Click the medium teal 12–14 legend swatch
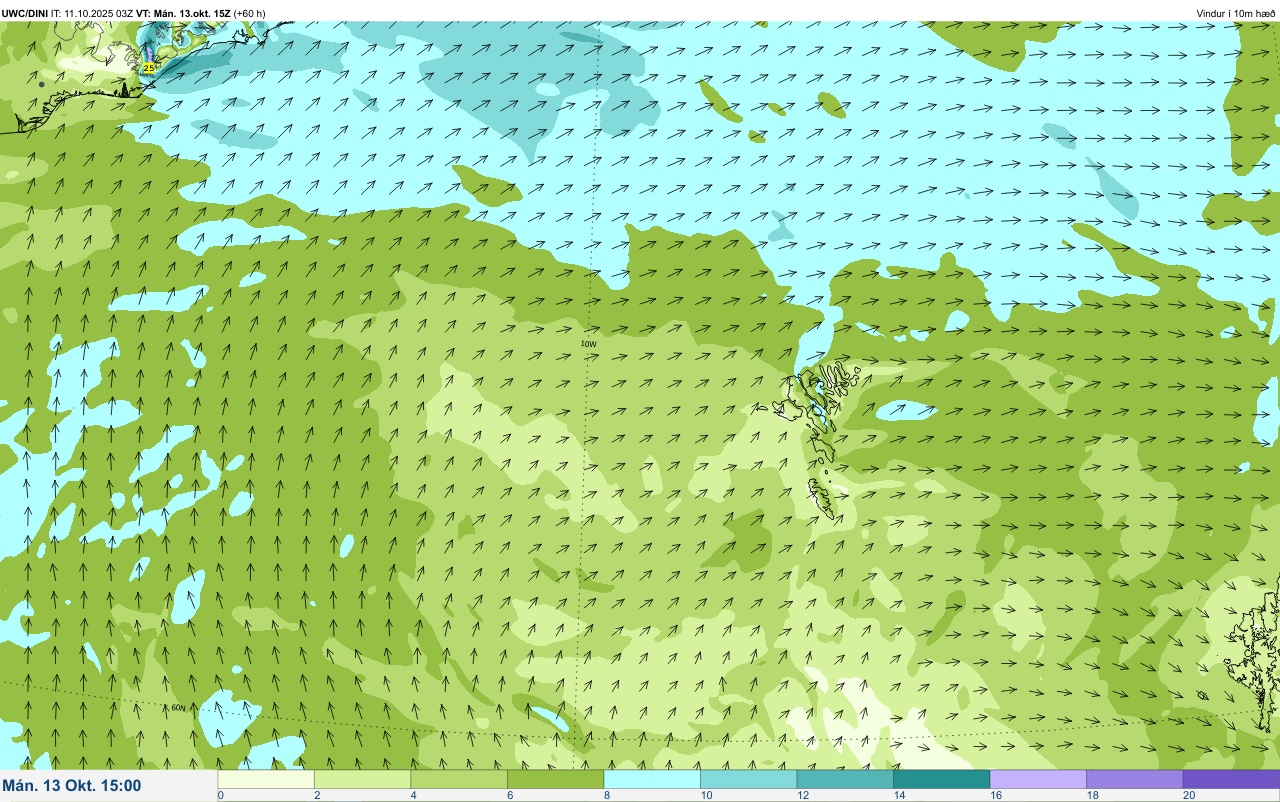 tap(845, 779)
